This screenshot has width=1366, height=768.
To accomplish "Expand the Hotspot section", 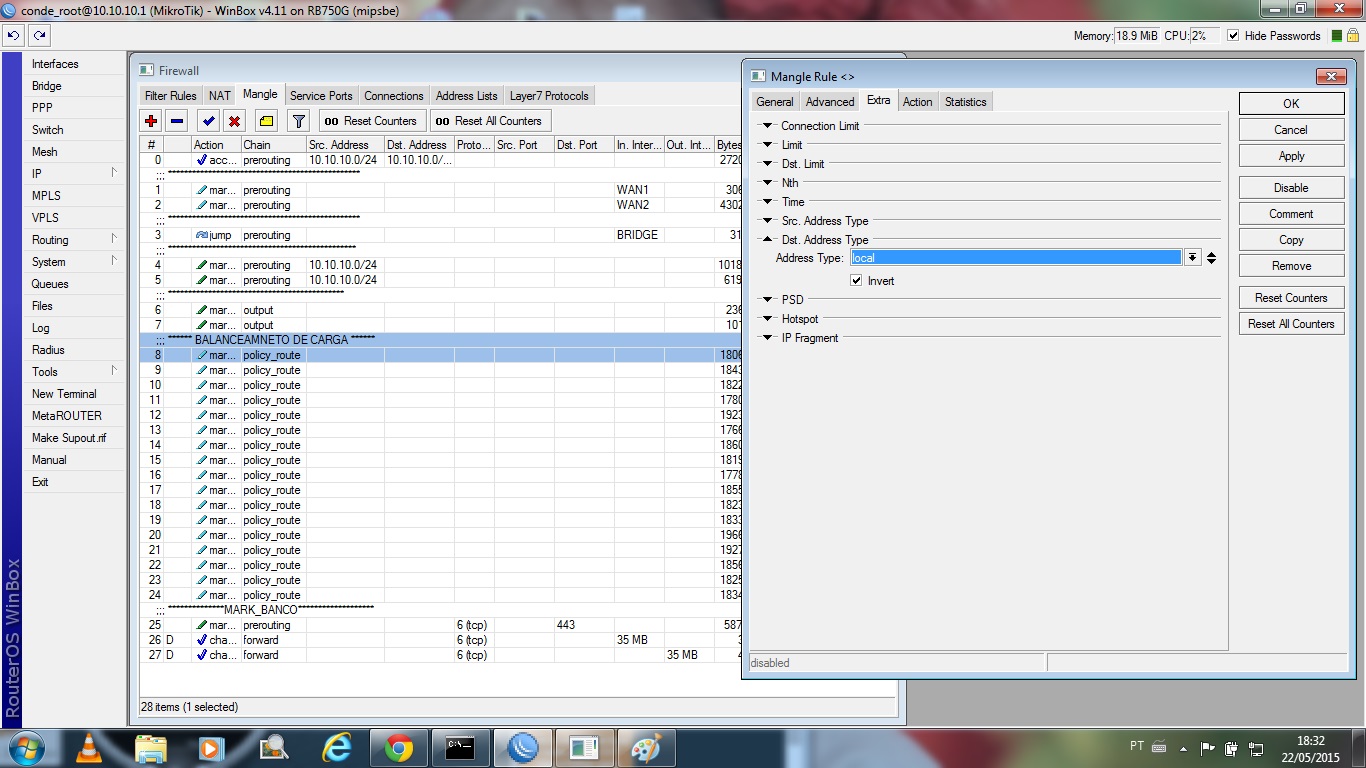I will [x=768, y=319].
